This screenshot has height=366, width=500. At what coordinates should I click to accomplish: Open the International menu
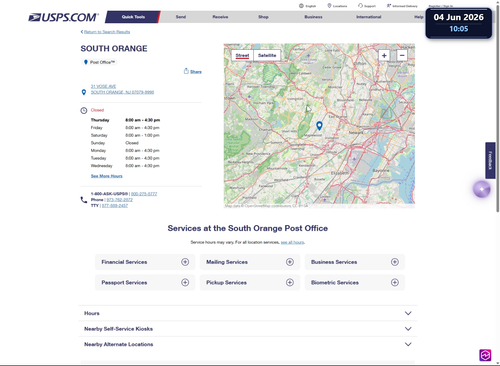click(368, 17)
